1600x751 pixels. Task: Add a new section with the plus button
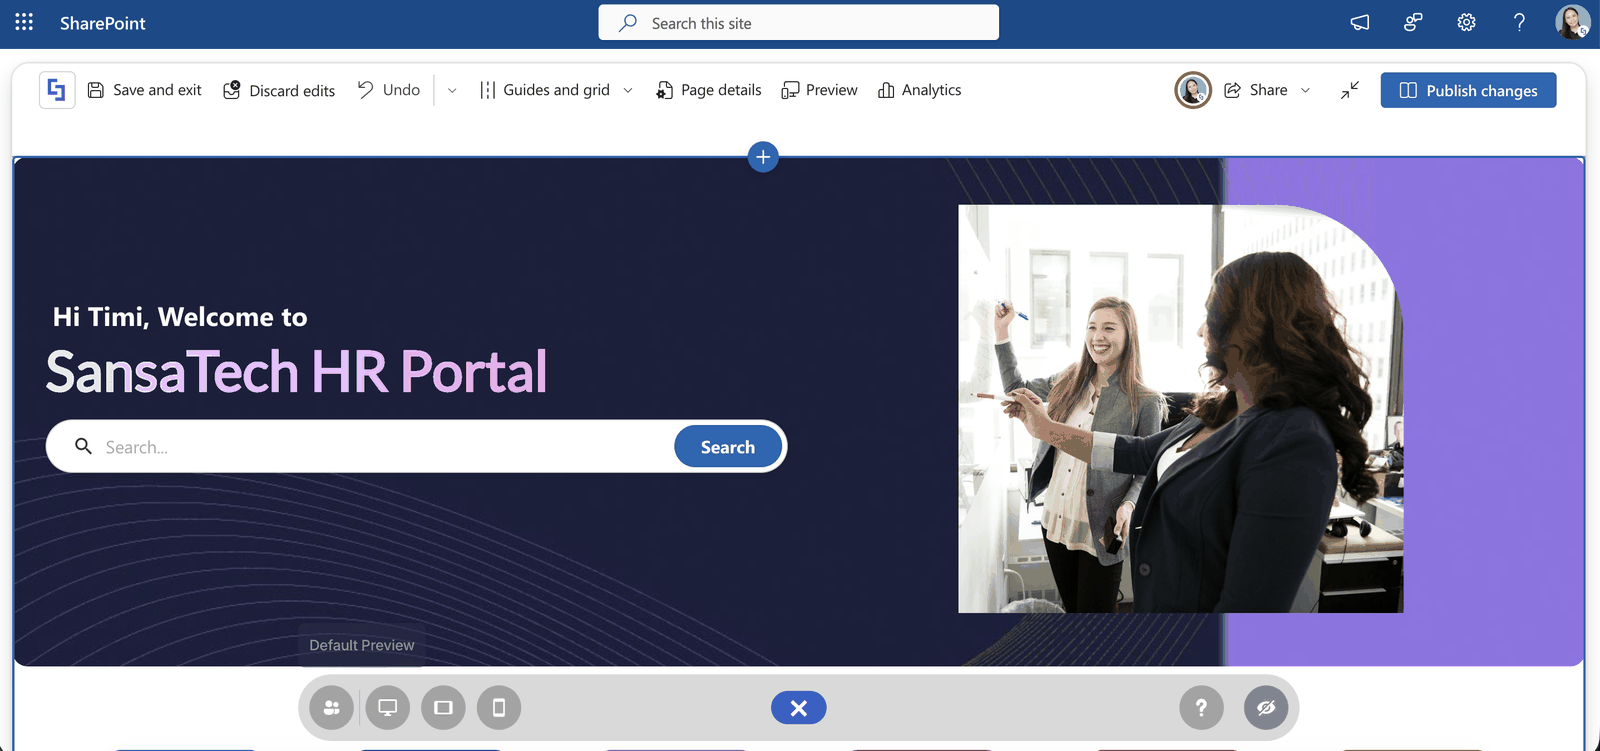(763, 157)
